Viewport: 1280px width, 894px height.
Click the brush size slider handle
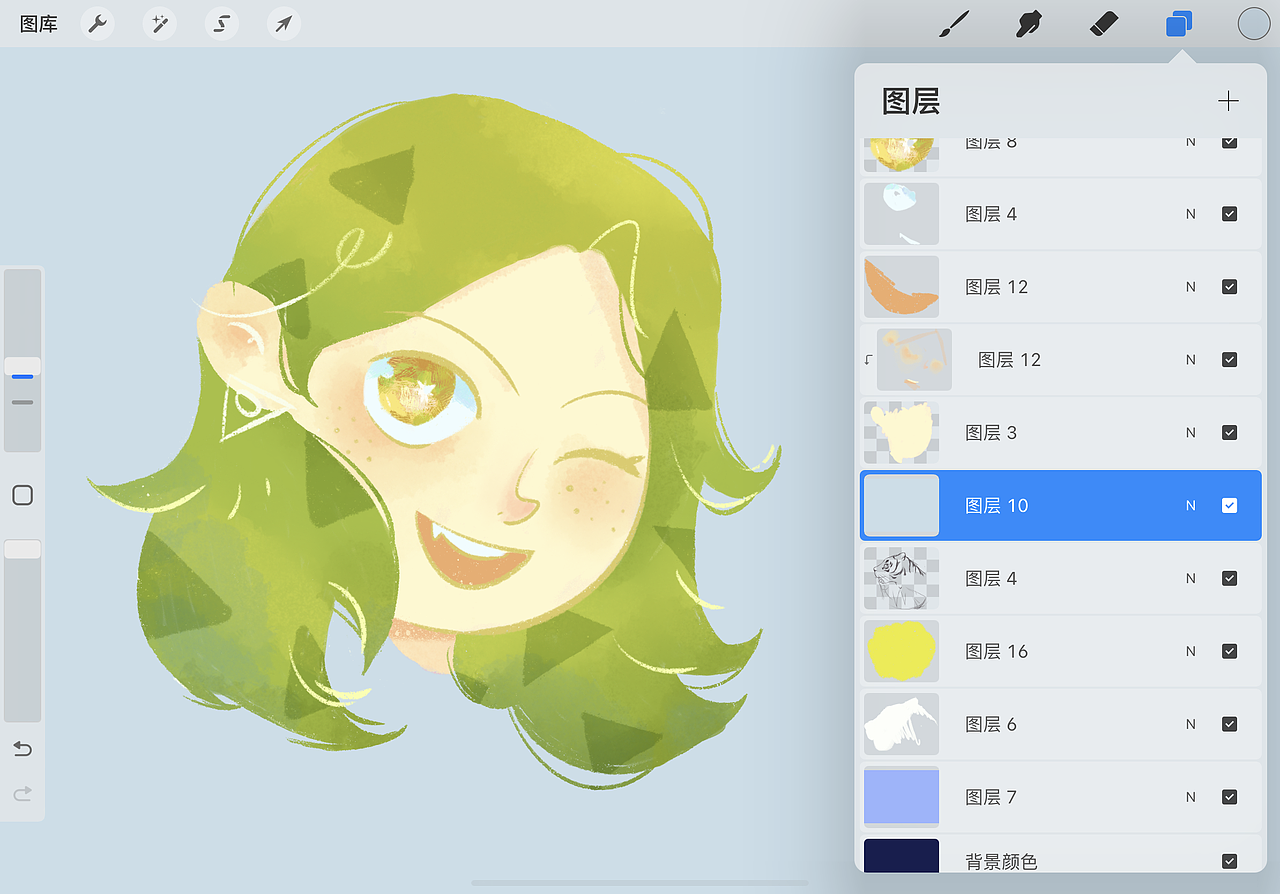pyautogui.click(x=22, y=367)
